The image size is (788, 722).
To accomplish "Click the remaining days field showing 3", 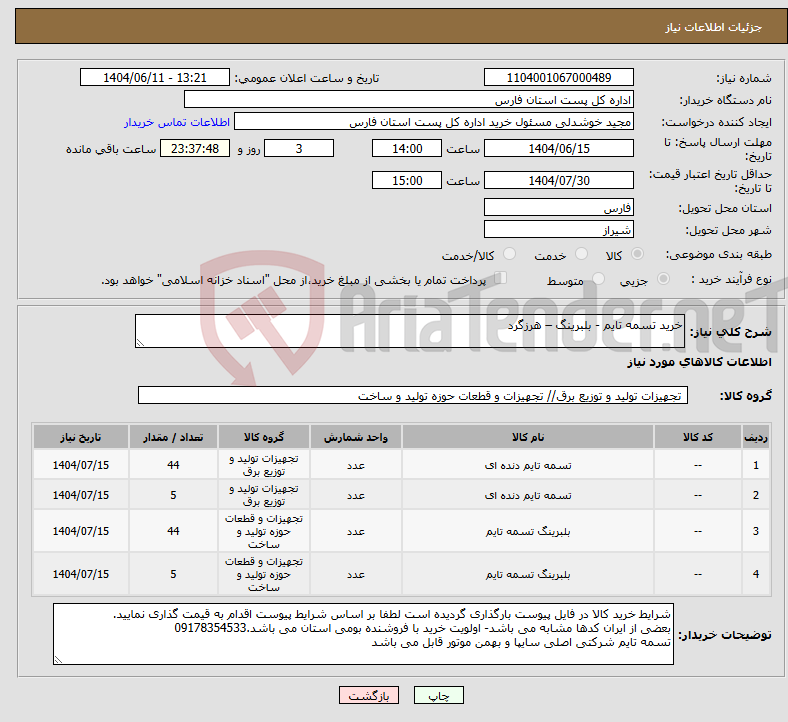I will click(x=299, y=149).
